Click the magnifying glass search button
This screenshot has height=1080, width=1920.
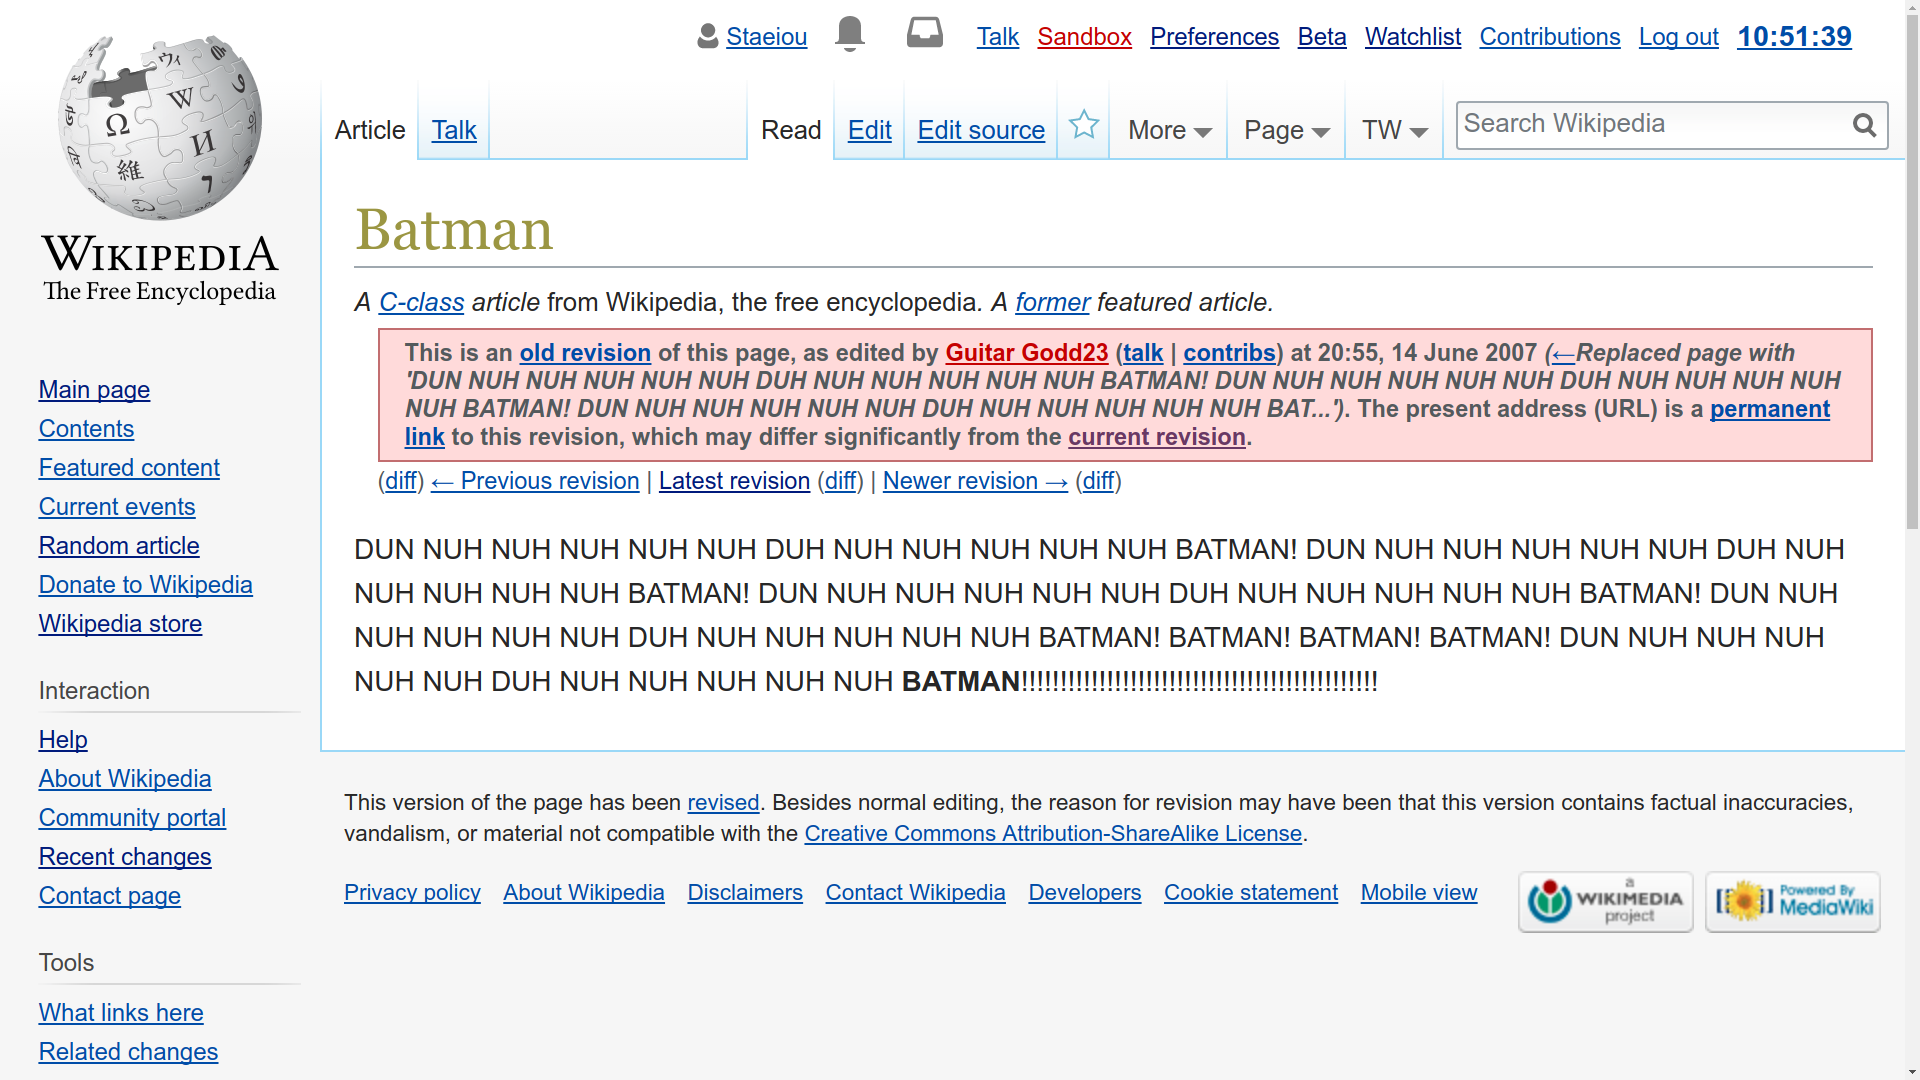coord(1864,125)
